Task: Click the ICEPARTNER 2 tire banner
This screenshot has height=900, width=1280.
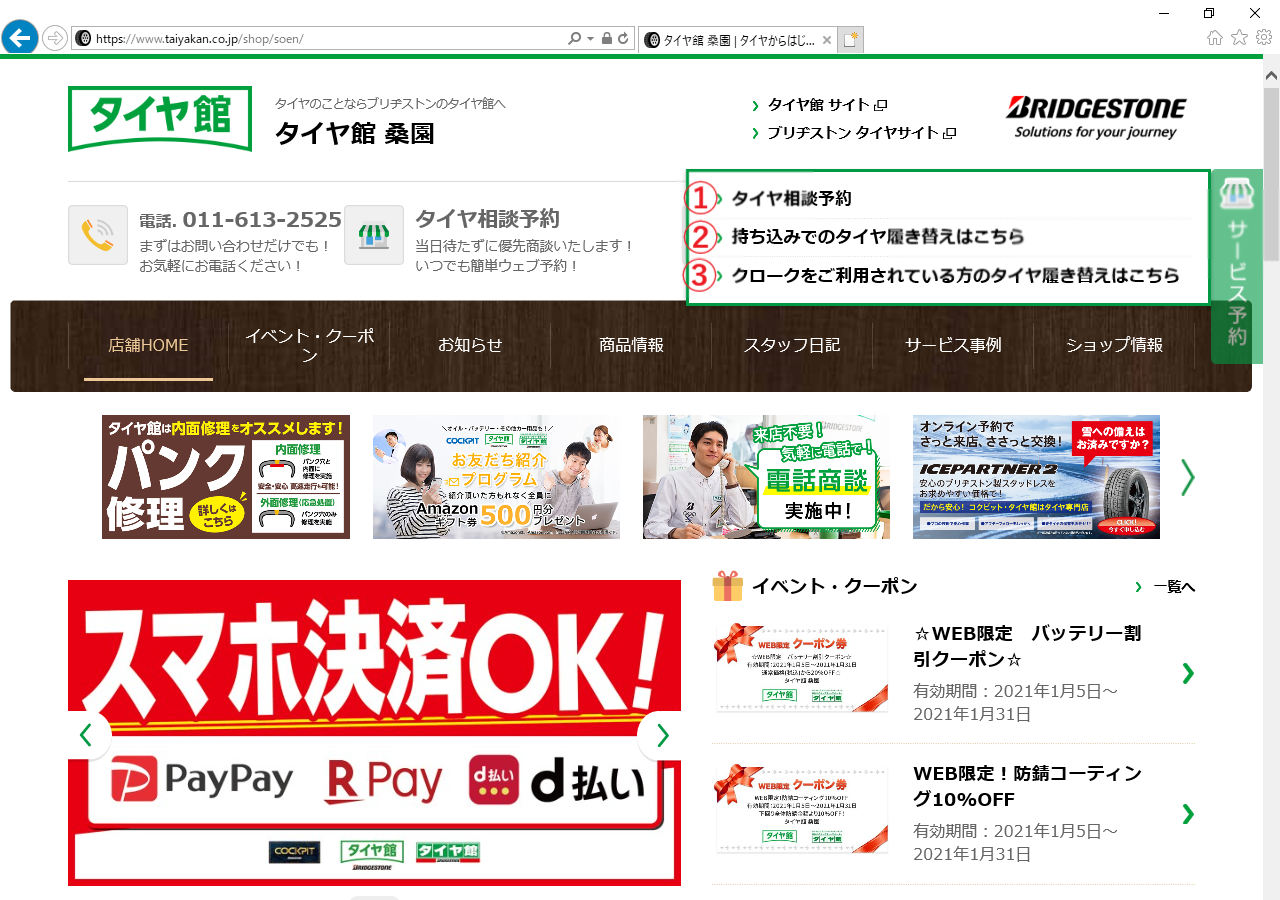Action: coord(1036,477)
